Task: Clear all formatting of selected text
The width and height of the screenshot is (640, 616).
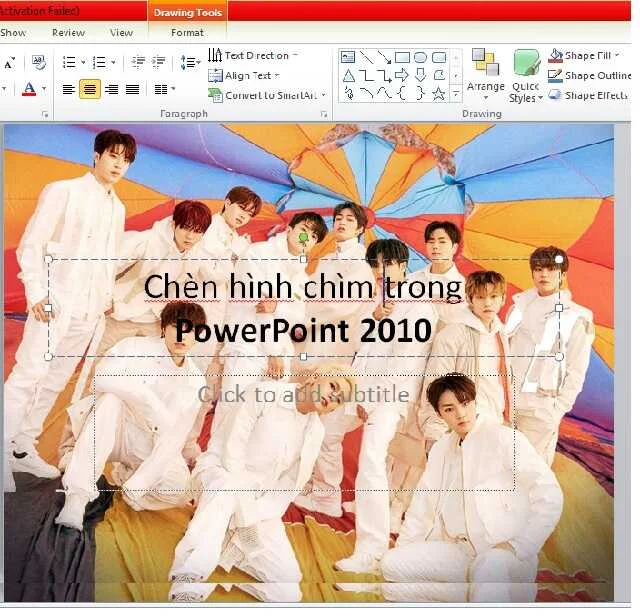Action: [x=39, y=62]
